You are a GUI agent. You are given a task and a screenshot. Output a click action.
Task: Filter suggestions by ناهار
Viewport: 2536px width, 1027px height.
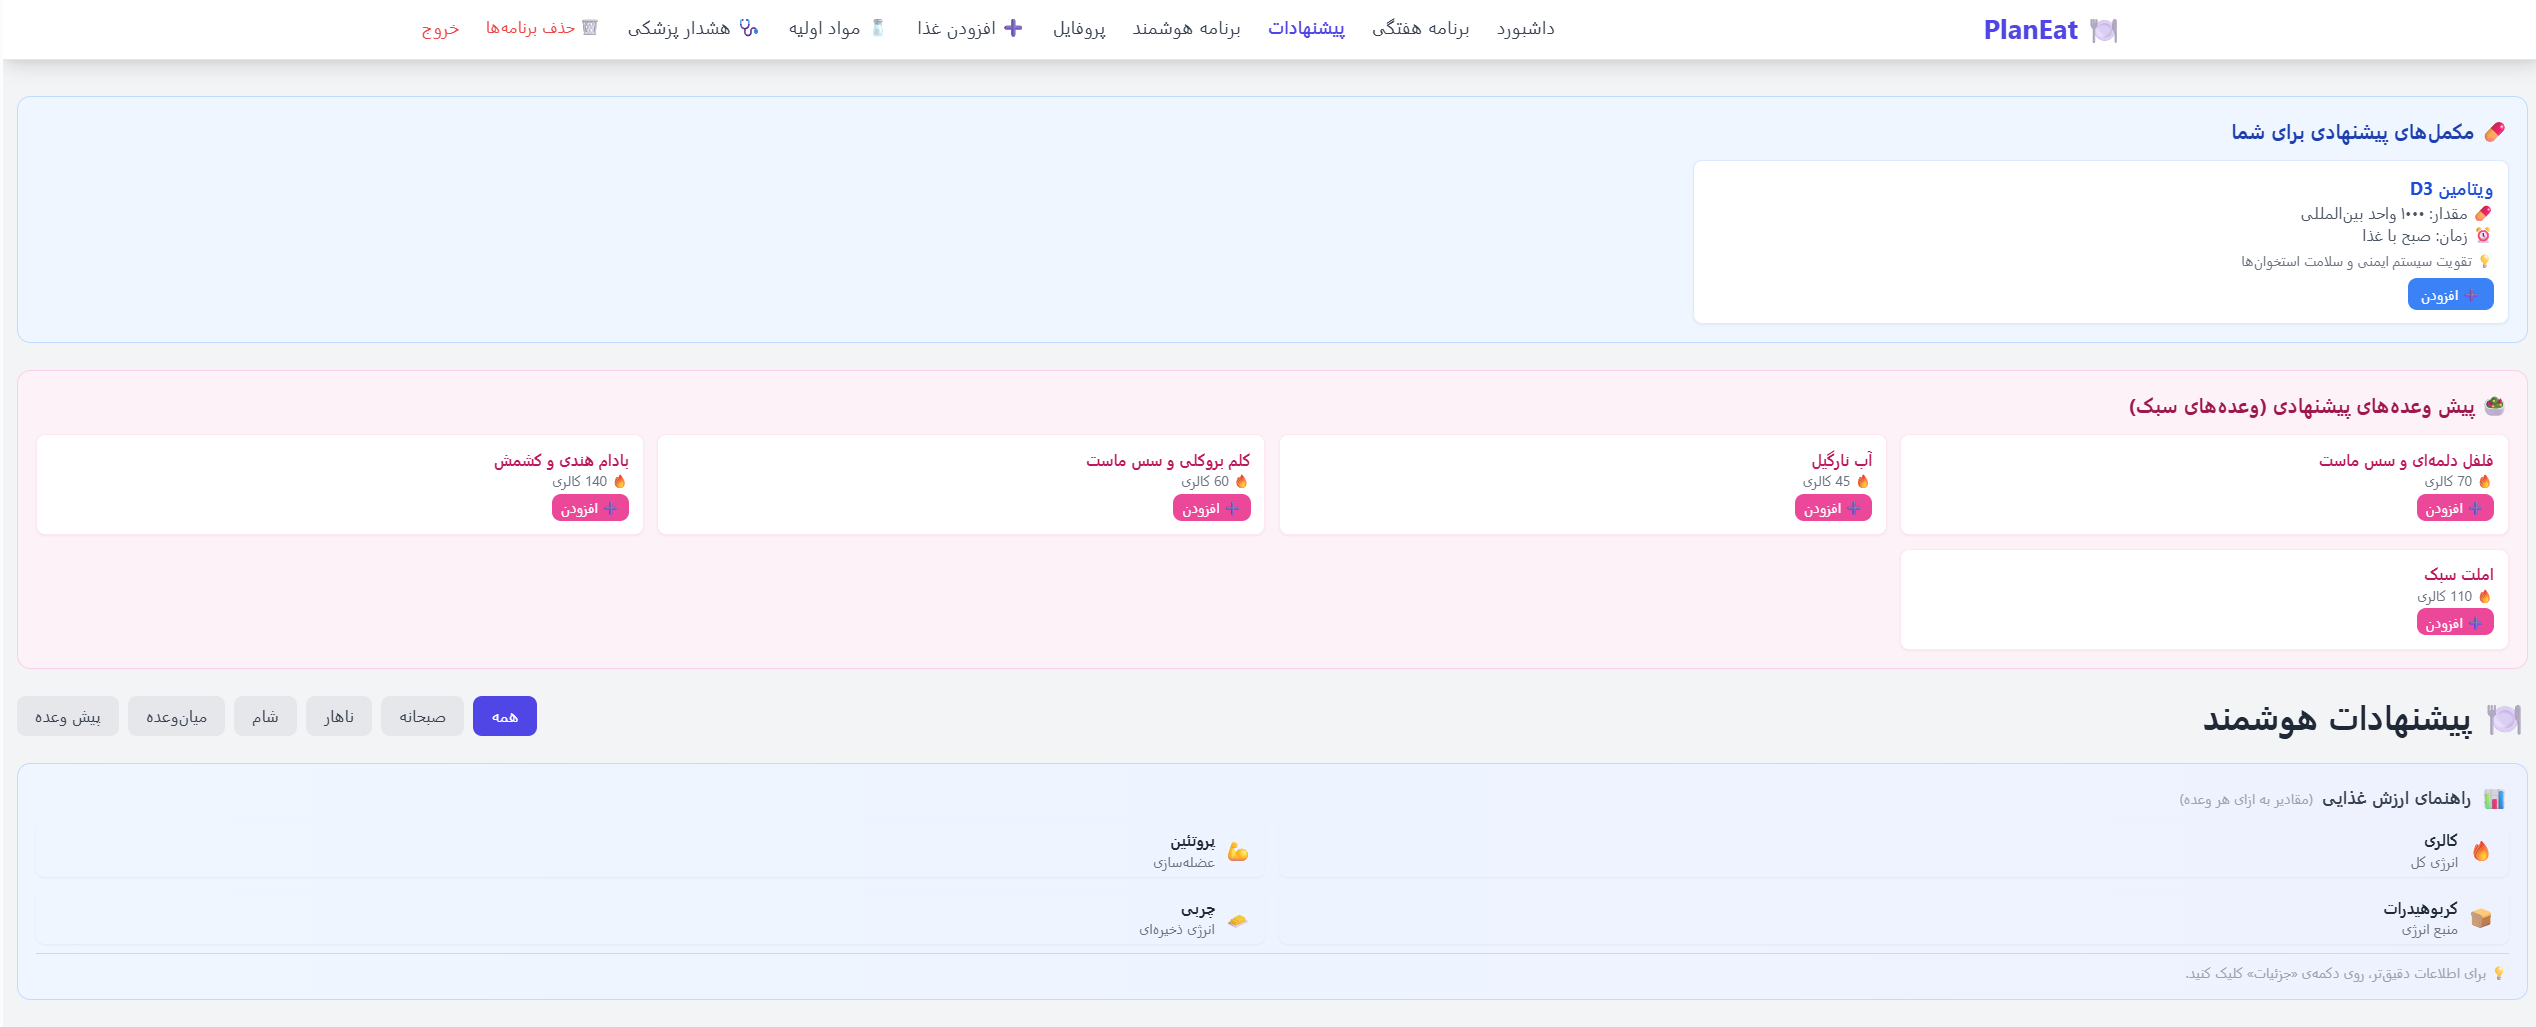coord(339,716)
